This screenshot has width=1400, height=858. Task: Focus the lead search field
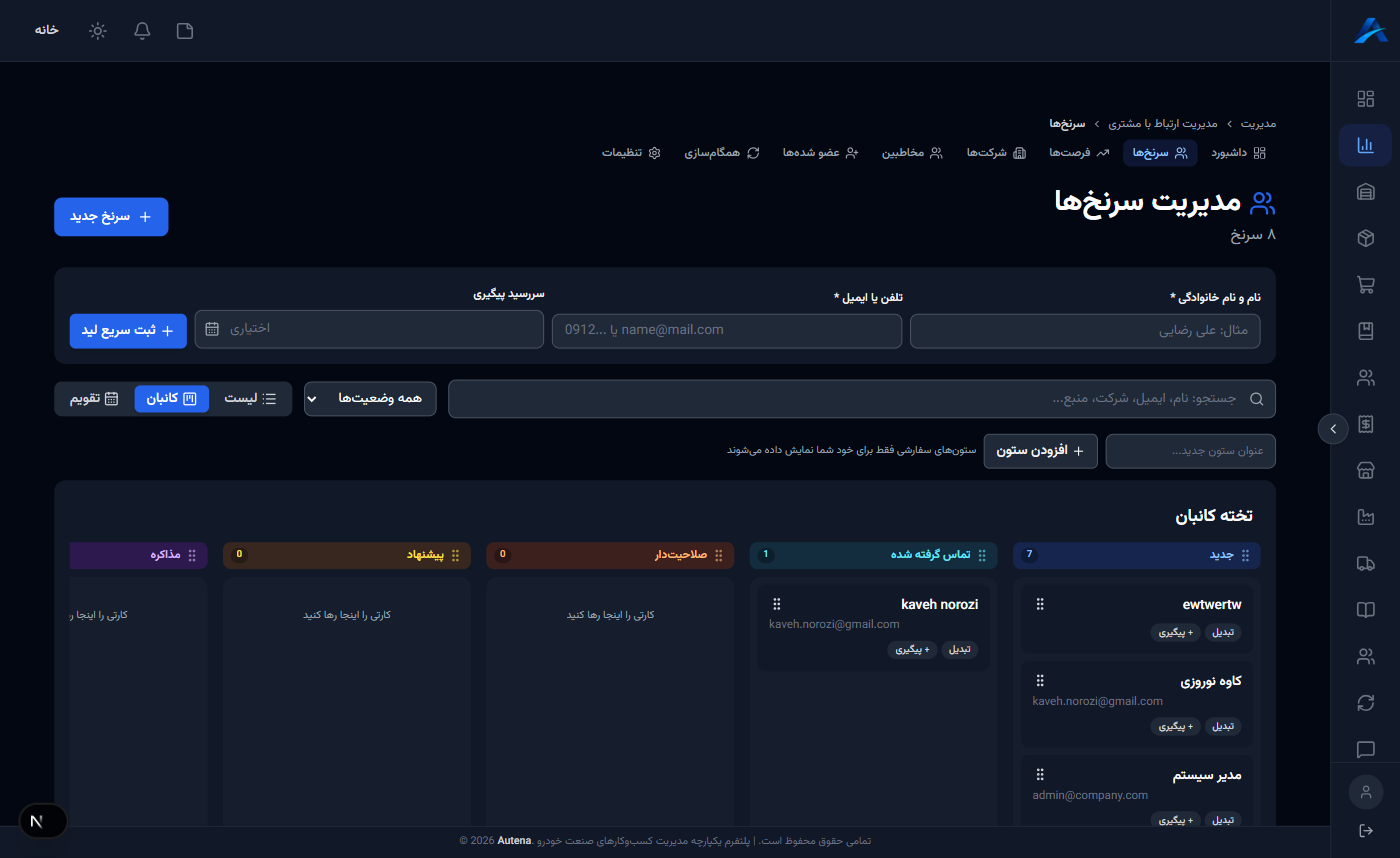[862, 398]
